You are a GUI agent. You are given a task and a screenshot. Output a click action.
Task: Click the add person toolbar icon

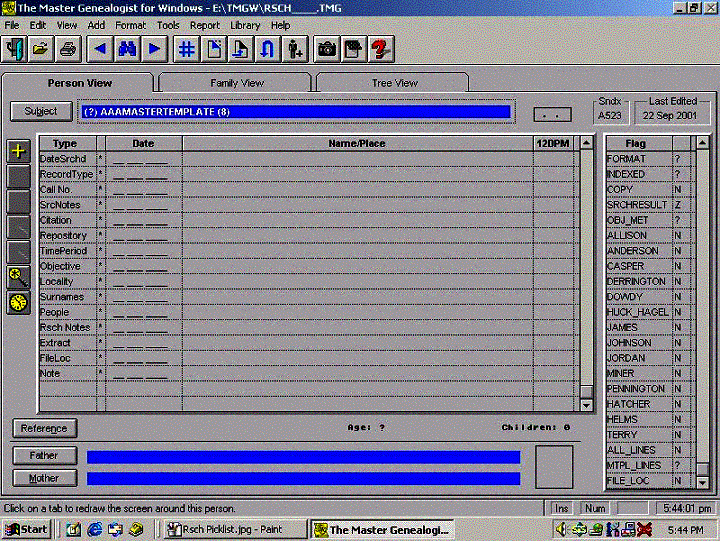click(294, 49)
